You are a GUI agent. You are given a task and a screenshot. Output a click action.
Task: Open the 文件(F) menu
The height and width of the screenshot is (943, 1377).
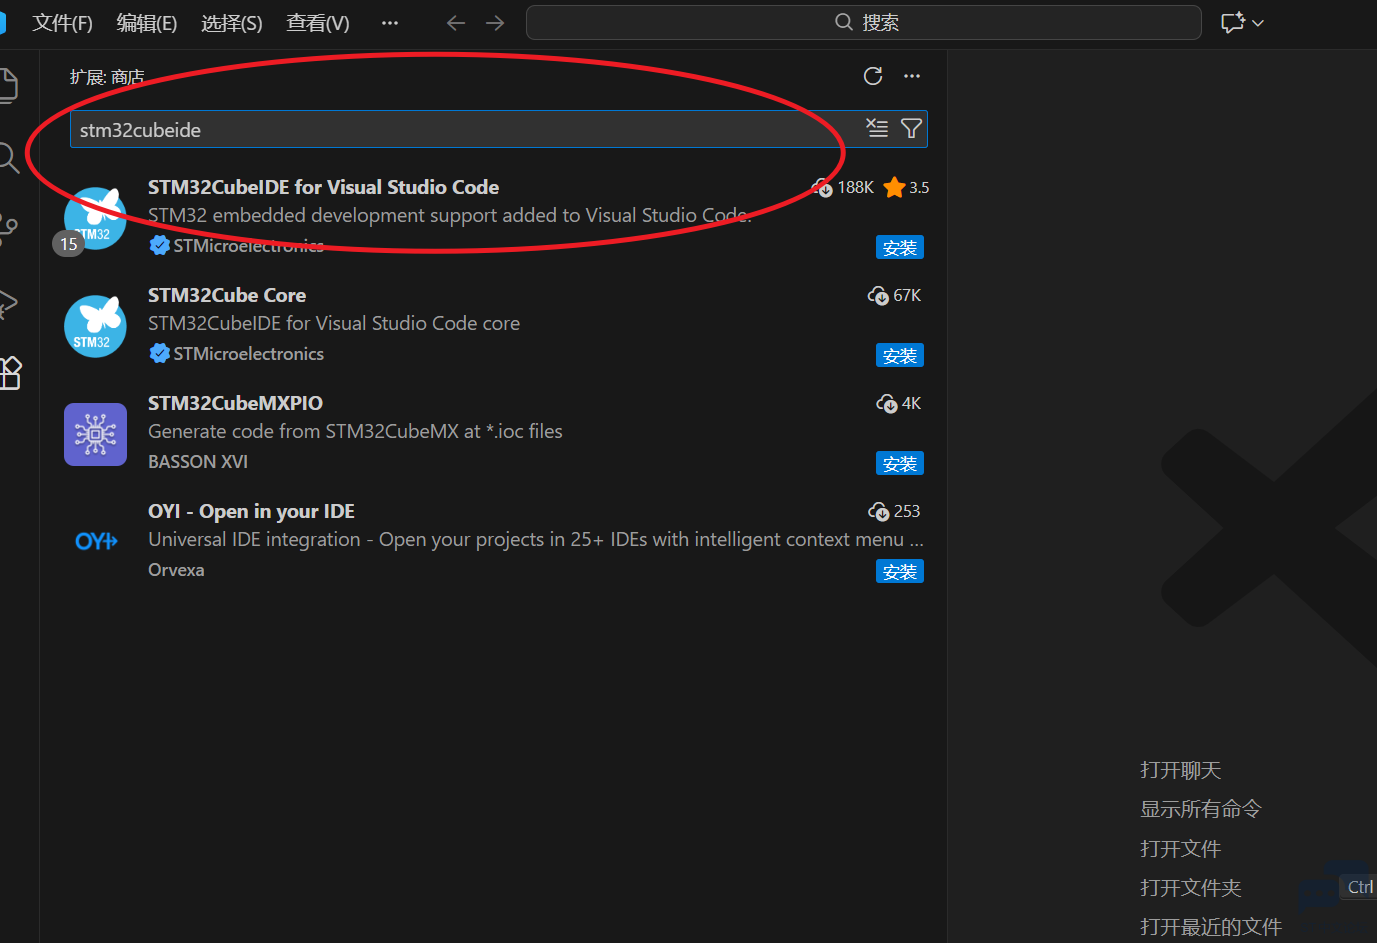click(x=62, y=23)
